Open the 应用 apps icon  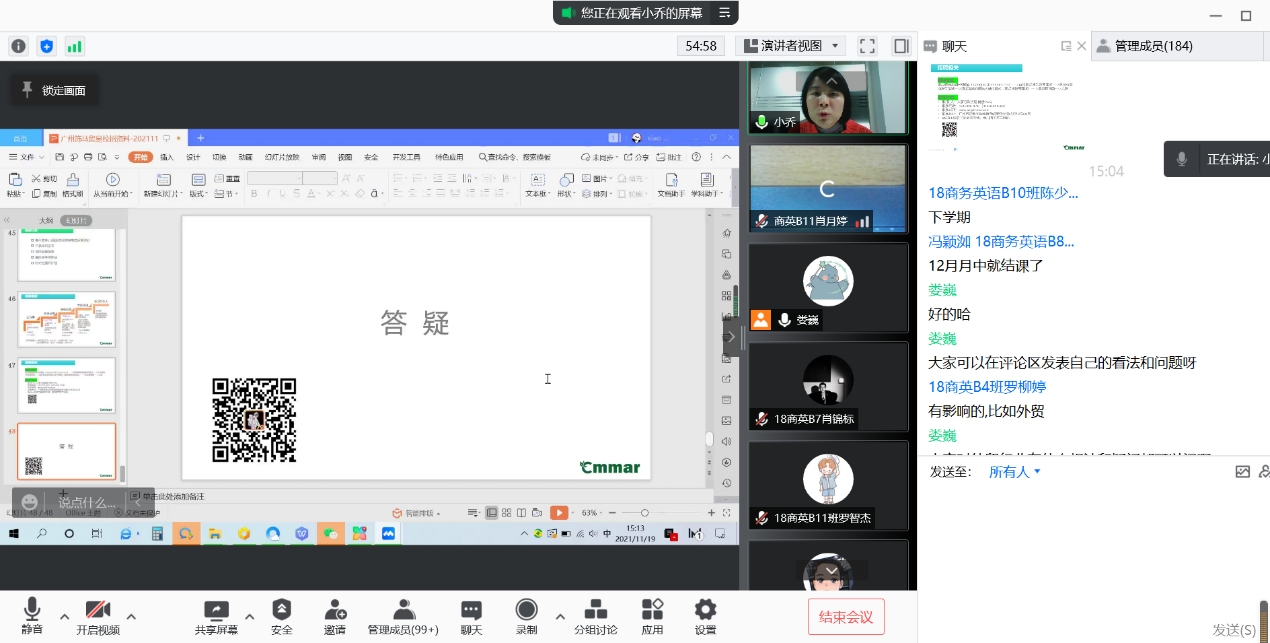point(652,617)
